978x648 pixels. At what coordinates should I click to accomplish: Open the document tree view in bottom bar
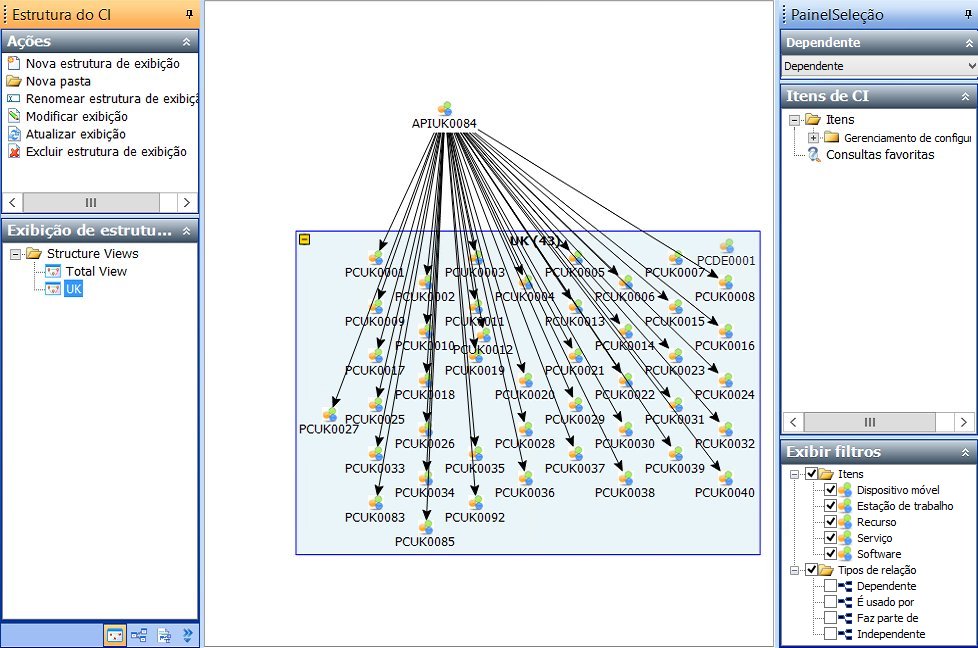point(164,636)
